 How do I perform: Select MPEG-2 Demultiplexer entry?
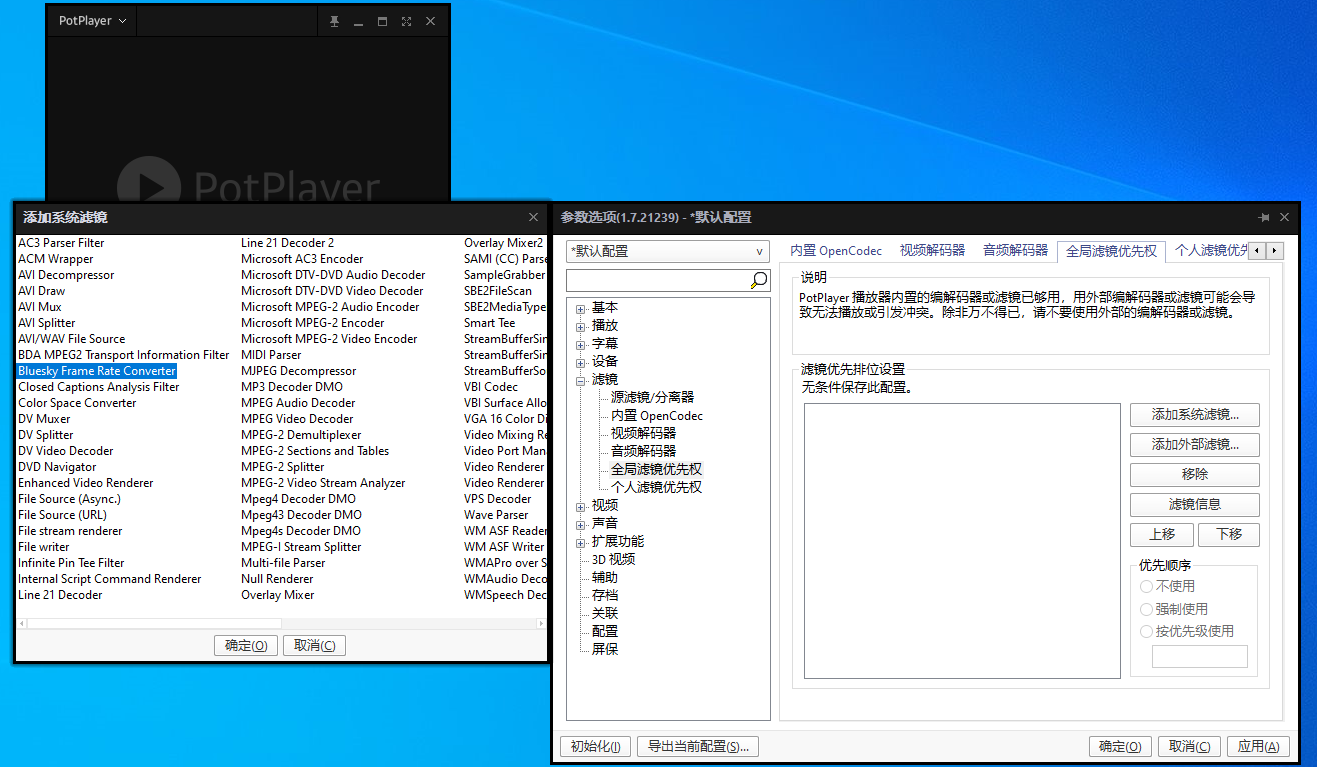301,435
